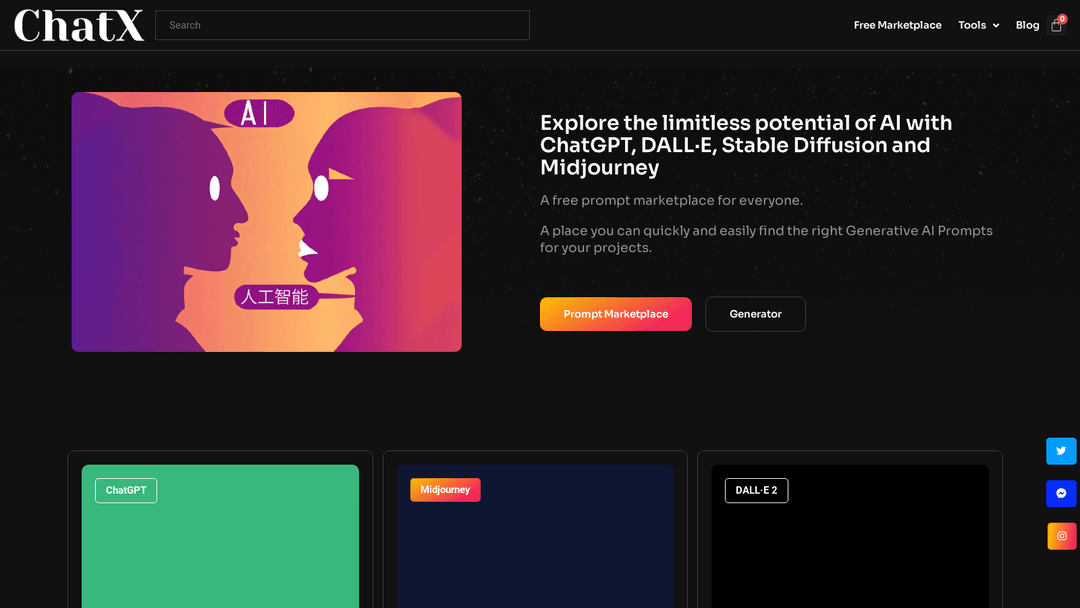Click the 'find the right Generative AI Prompts' paragraph
The height and width of the screenshot is (608, 1080).
766,239
